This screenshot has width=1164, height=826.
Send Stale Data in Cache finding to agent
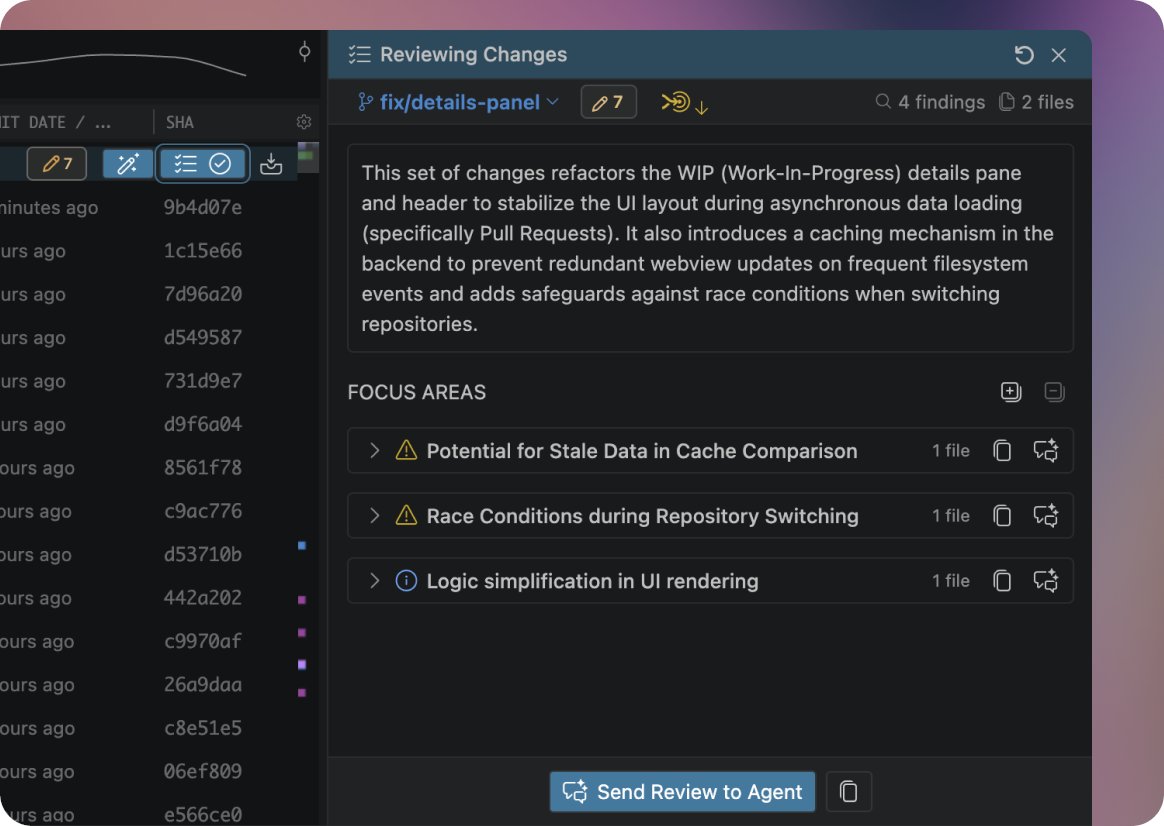click(x=1046, y=450)
